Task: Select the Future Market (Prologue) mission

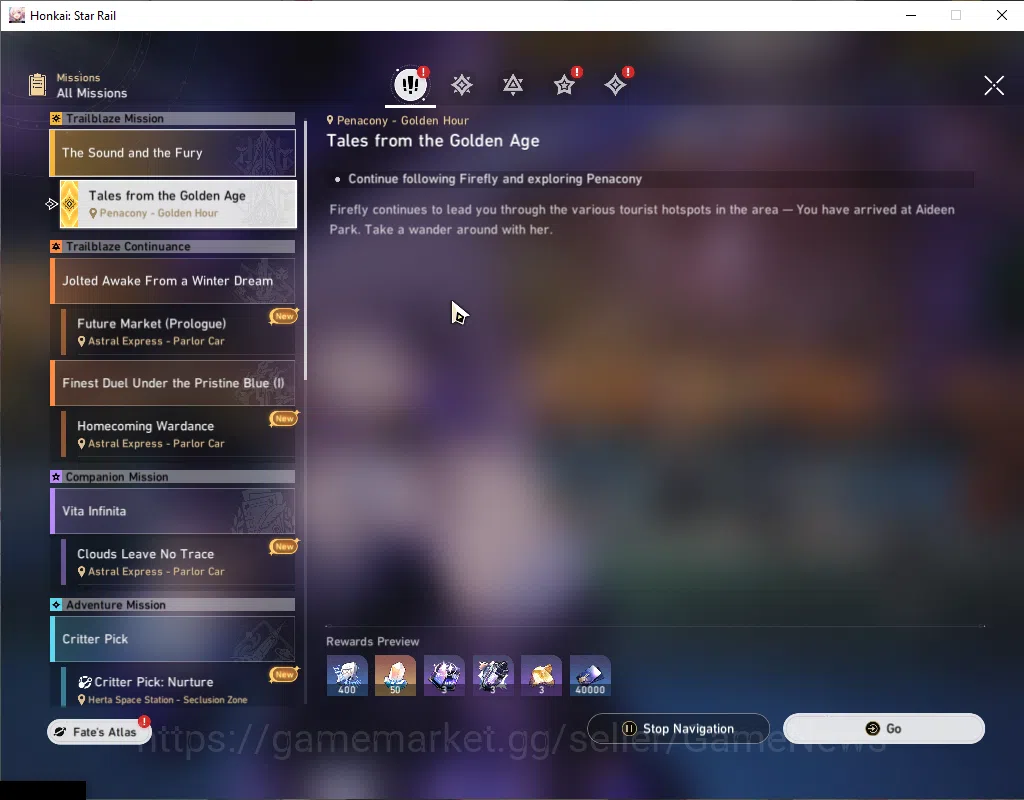Action: click(178, 332)
